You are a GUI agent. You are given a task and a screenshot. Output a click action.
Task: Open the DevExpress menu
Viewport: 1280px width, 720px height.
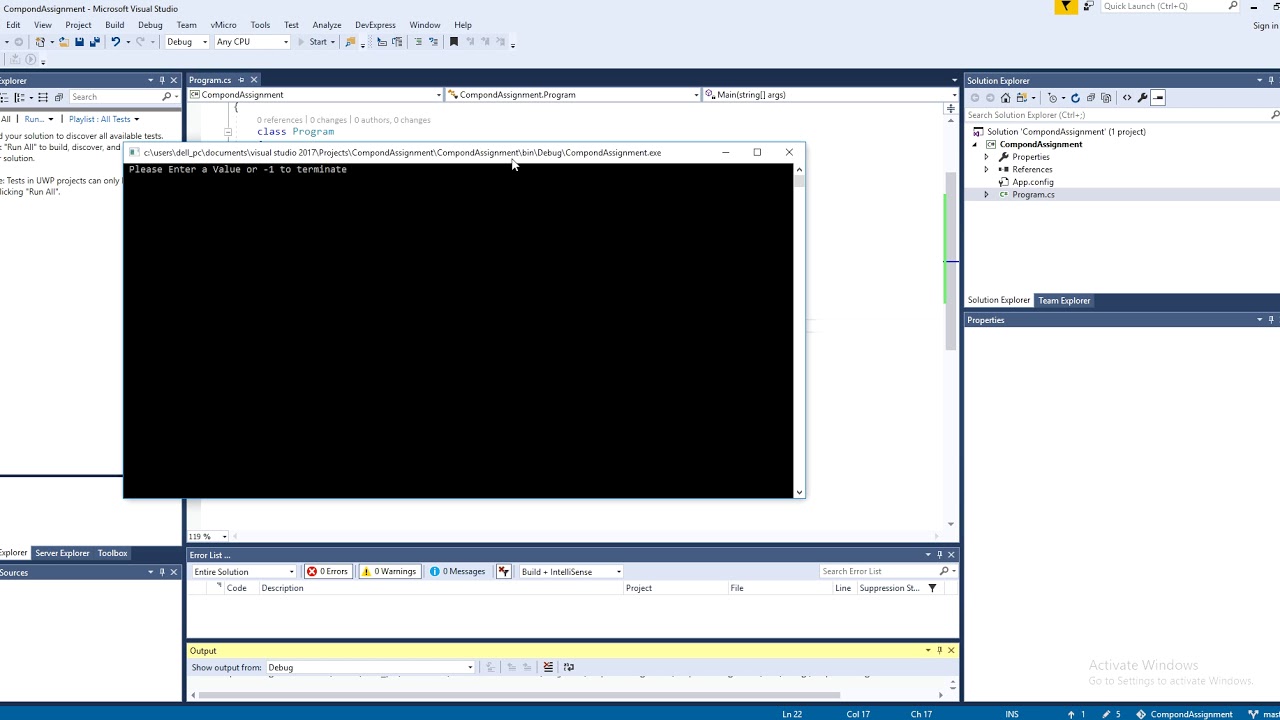(375, 25)
